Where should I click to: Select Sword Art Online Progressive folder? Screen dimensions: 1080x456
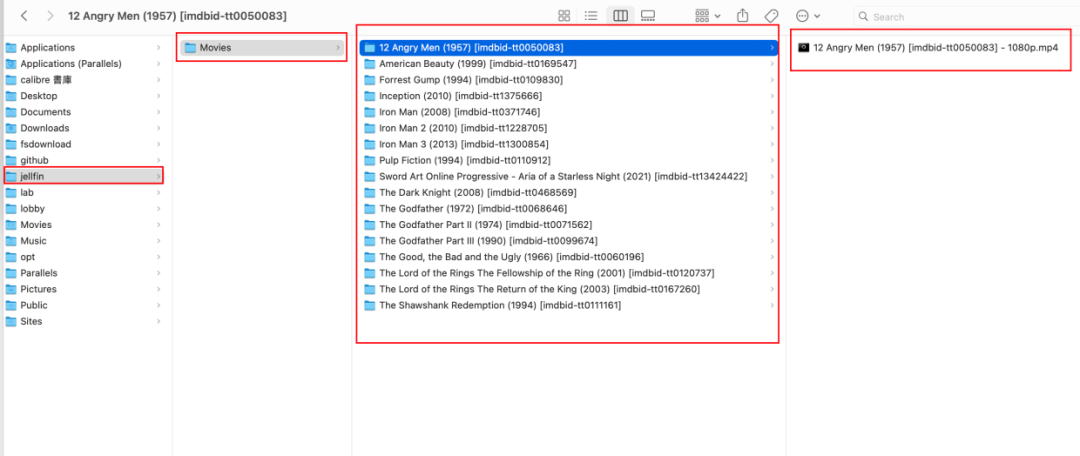point(569,176)
